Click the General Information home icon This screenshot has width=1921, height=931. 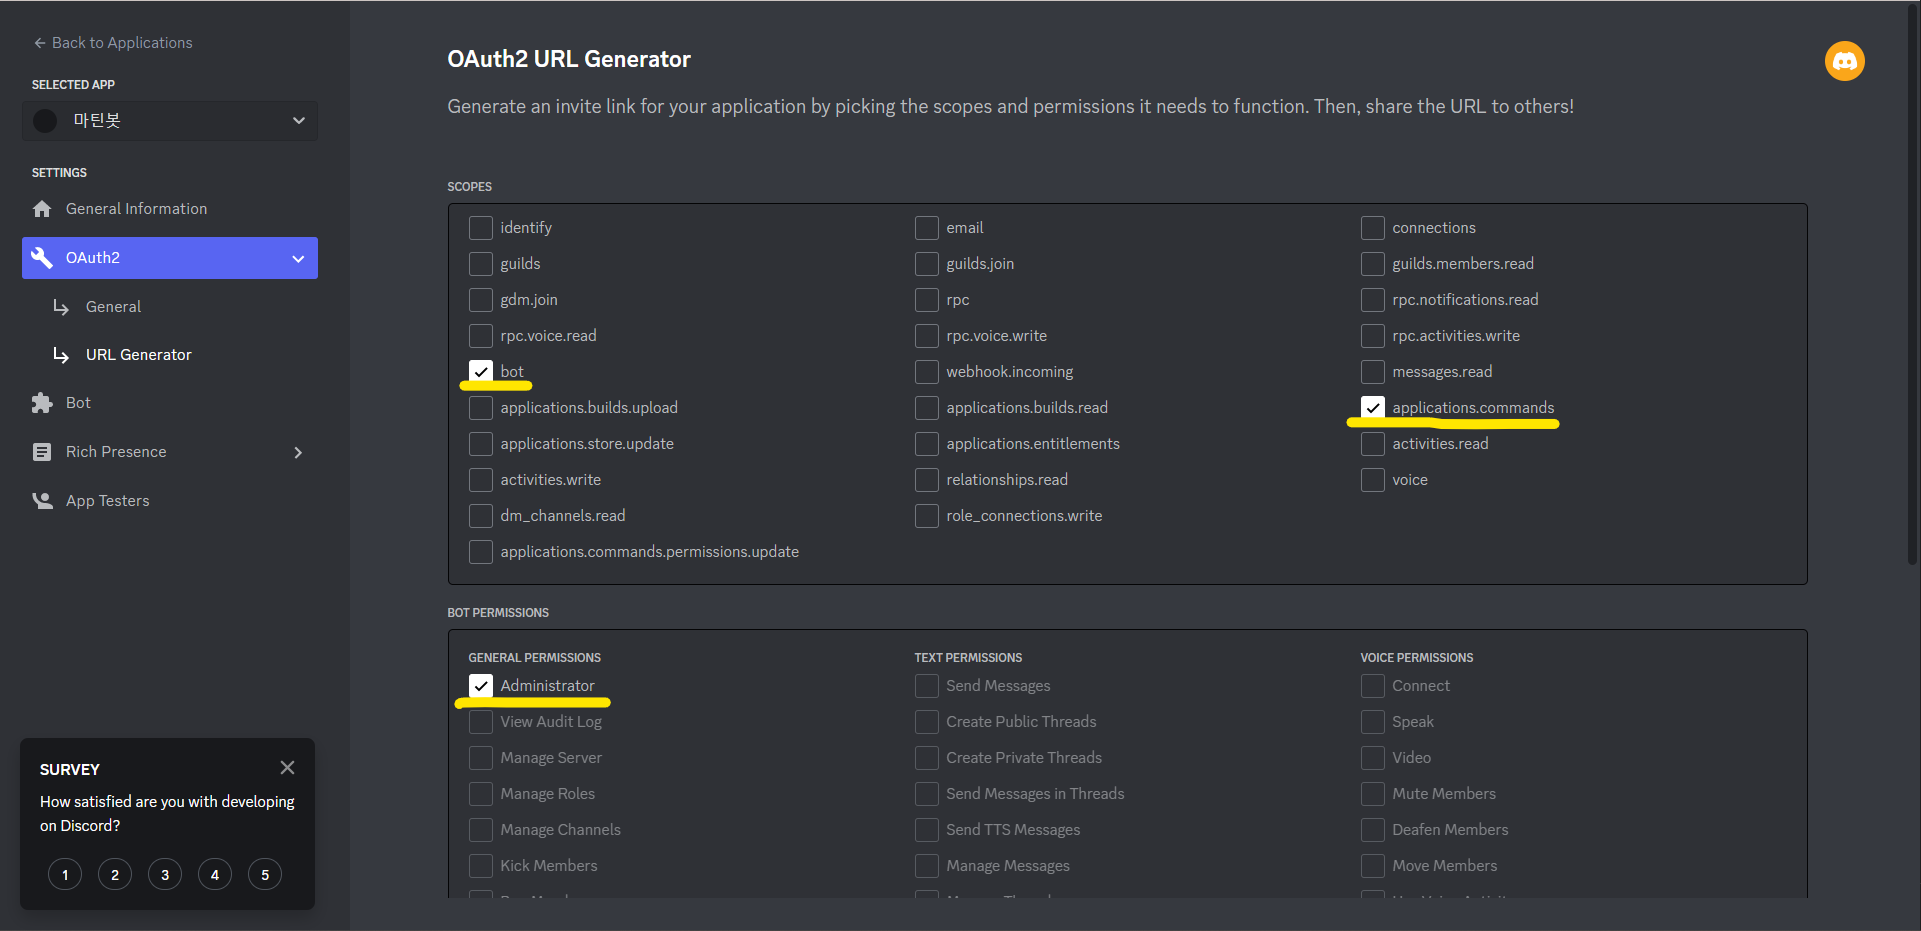tap(42, 209)
